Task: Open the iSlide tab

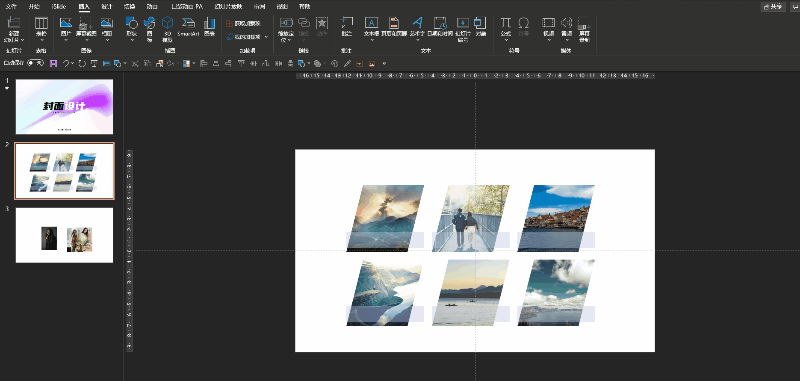Action: tap(59, 7)
